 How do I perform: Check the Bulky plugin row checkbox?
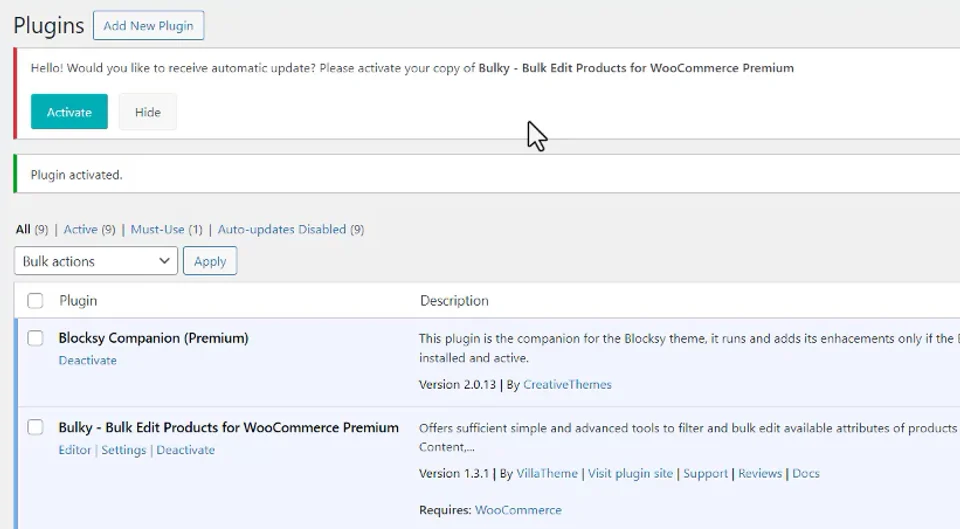tap(35, 427)
